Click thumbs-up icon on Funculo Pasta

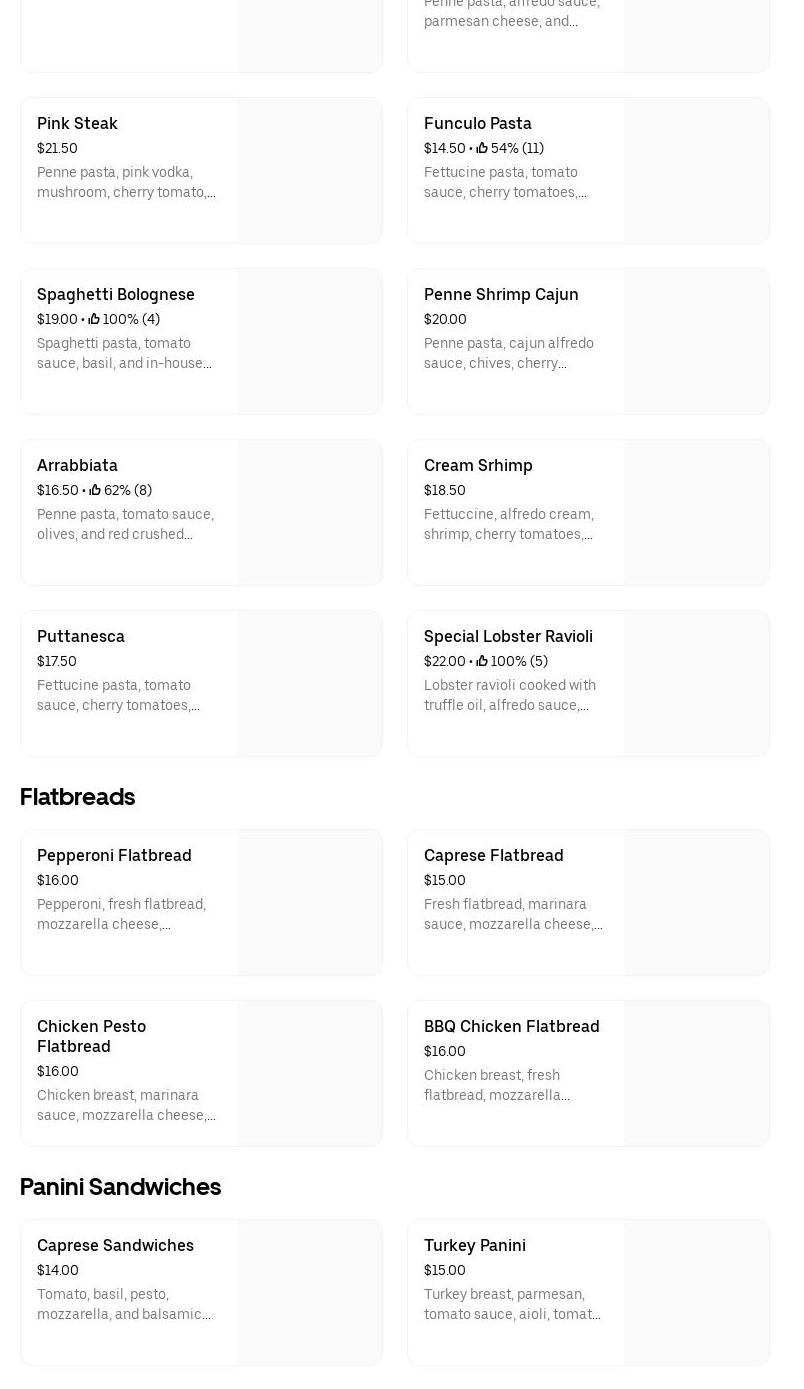tap(482, 148)
